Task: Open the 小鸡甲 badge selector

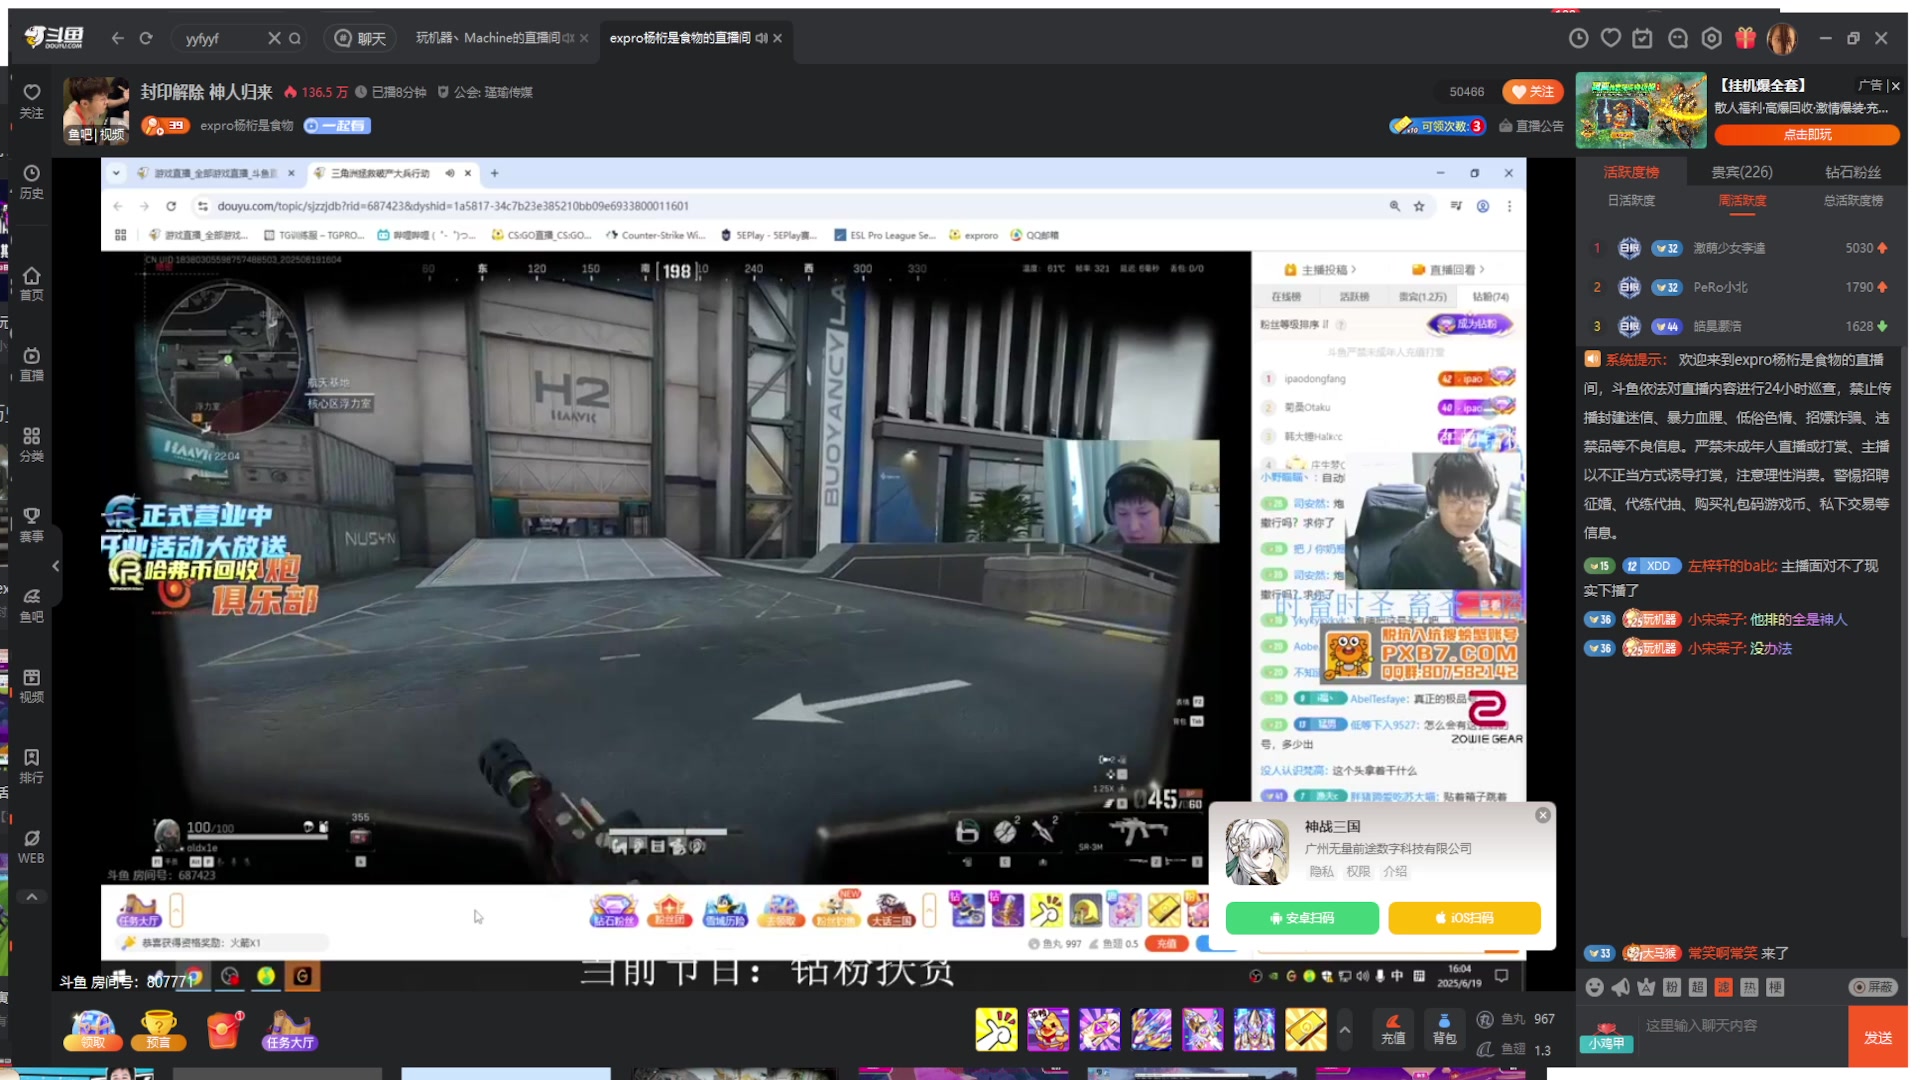Action: coord(1606,1039)
